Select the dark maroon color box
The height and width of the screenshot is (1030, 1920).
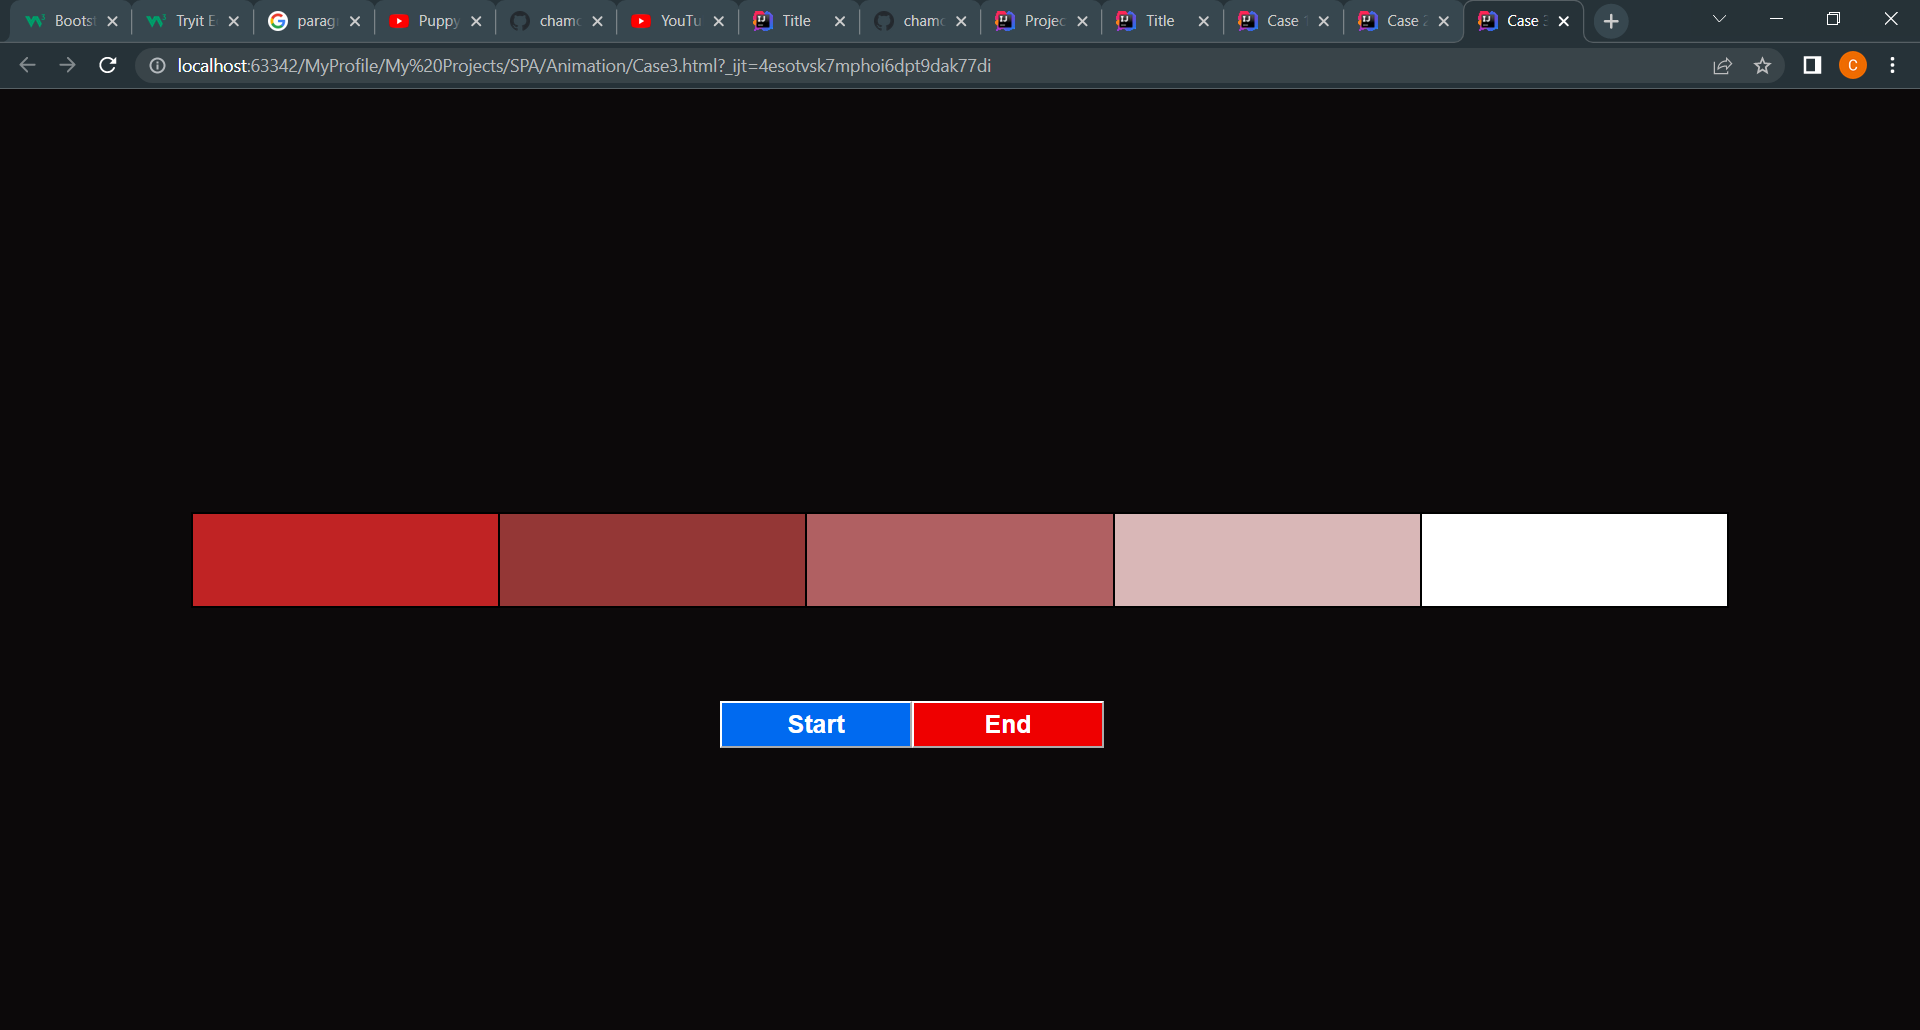(x=652, y=560)
